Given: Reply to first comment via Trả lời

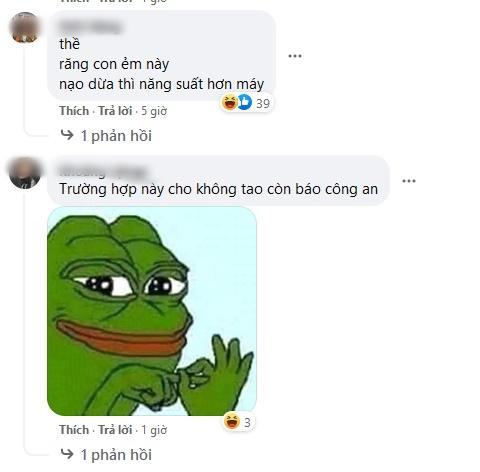Looking at the screenshot, I should [115, 111].
